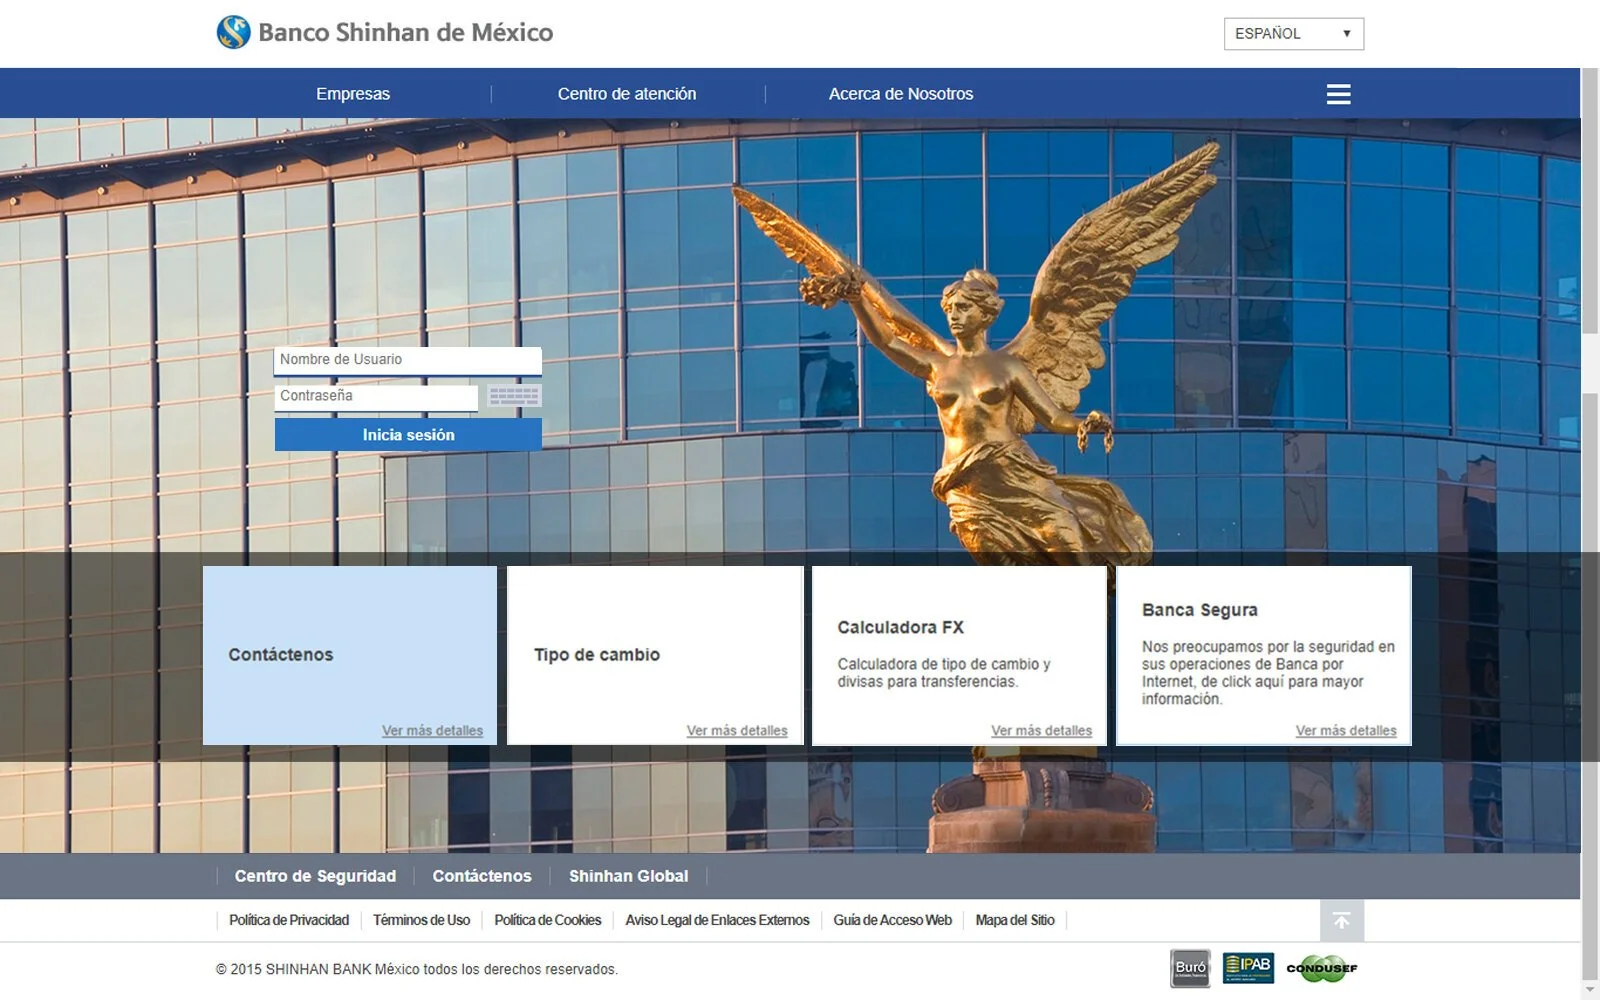Open the hamburger menu icon
Image resolution: width=1600 pixels, height=1000 pixels.
point(1338,94)
